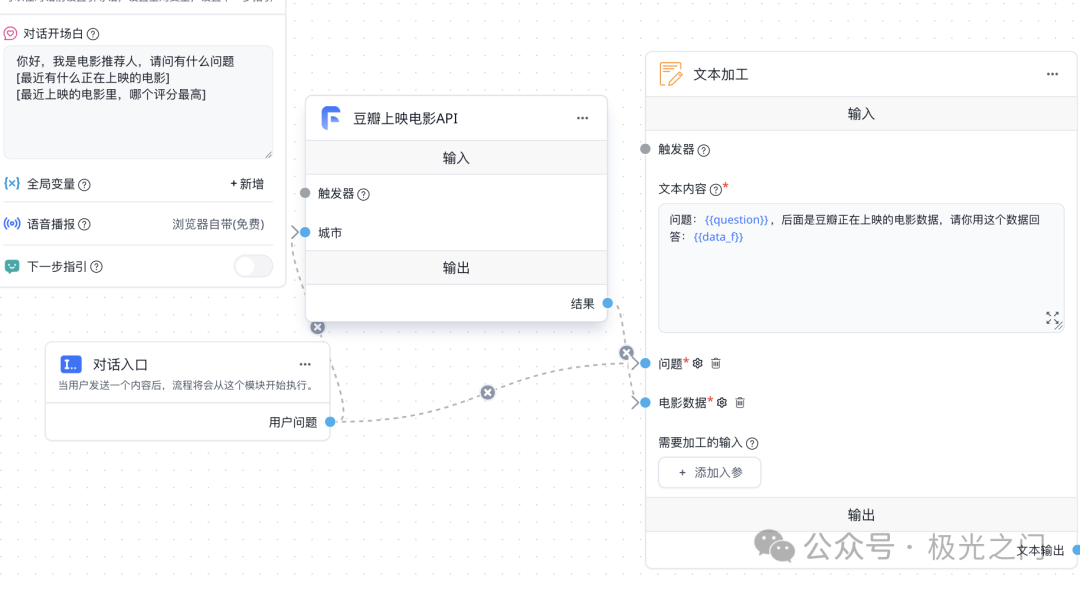
Task: Delete the 问题 parameter
Action: (716, 364)
